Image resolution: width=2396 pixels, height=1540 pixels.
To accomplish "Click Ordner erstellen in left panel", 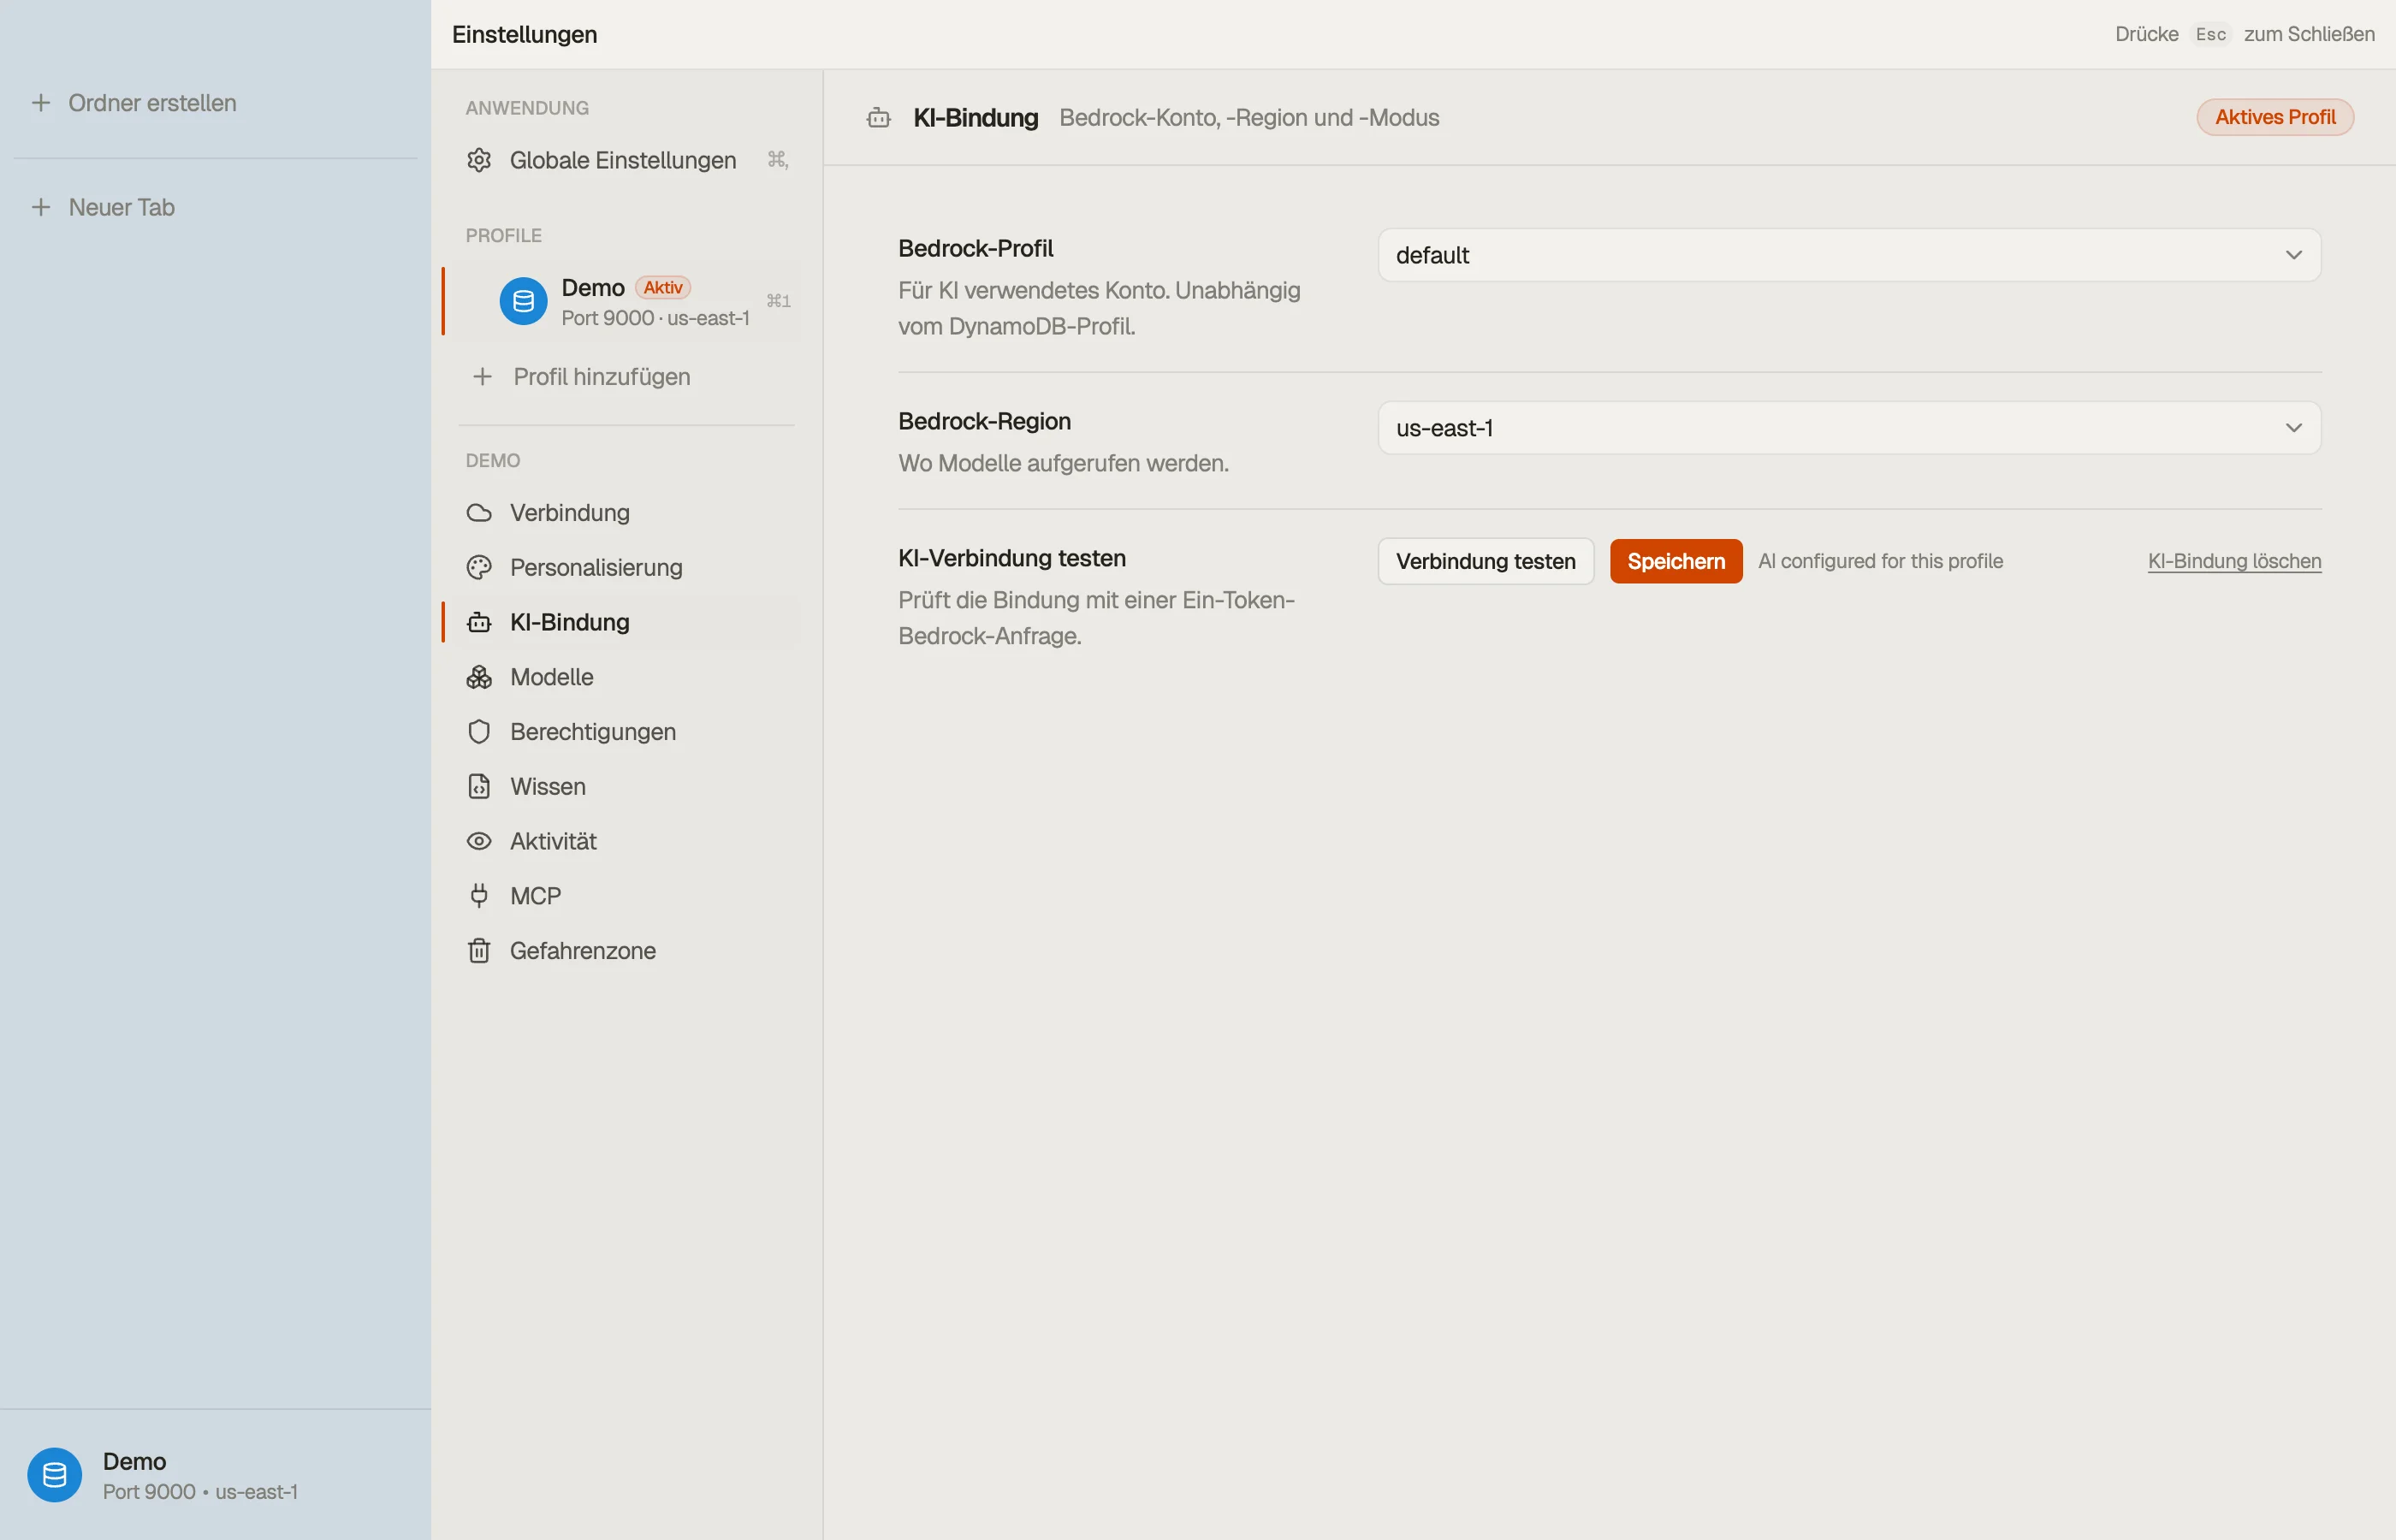I will [152, 103].
